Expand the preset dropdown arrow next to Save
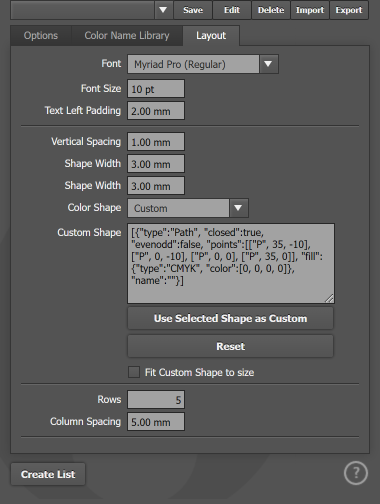This screenshot has width=380, height=504. [x=163, y=10]
